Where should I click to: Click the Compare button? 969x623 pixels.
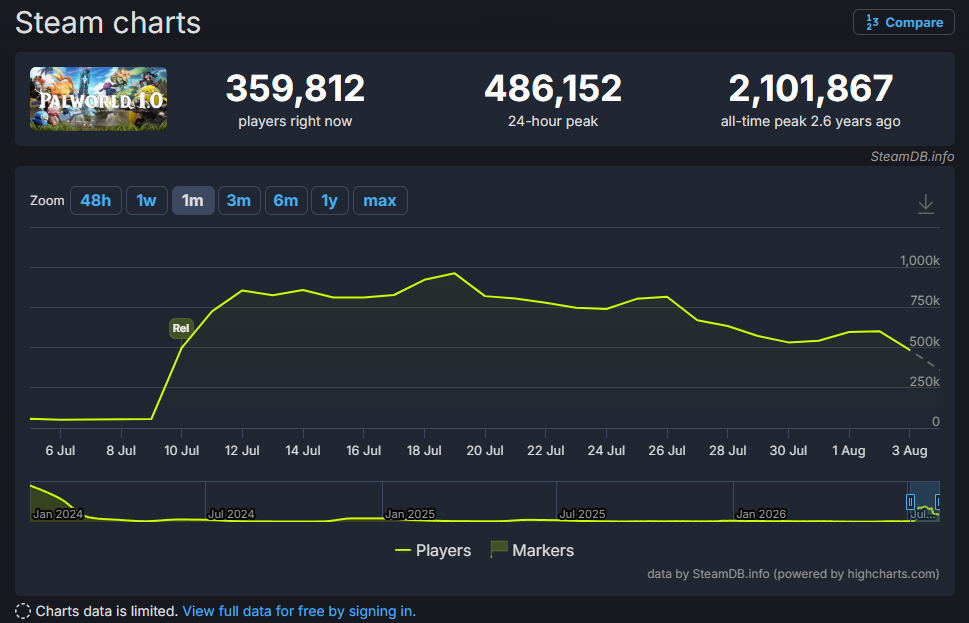click(x=903, y=22)
